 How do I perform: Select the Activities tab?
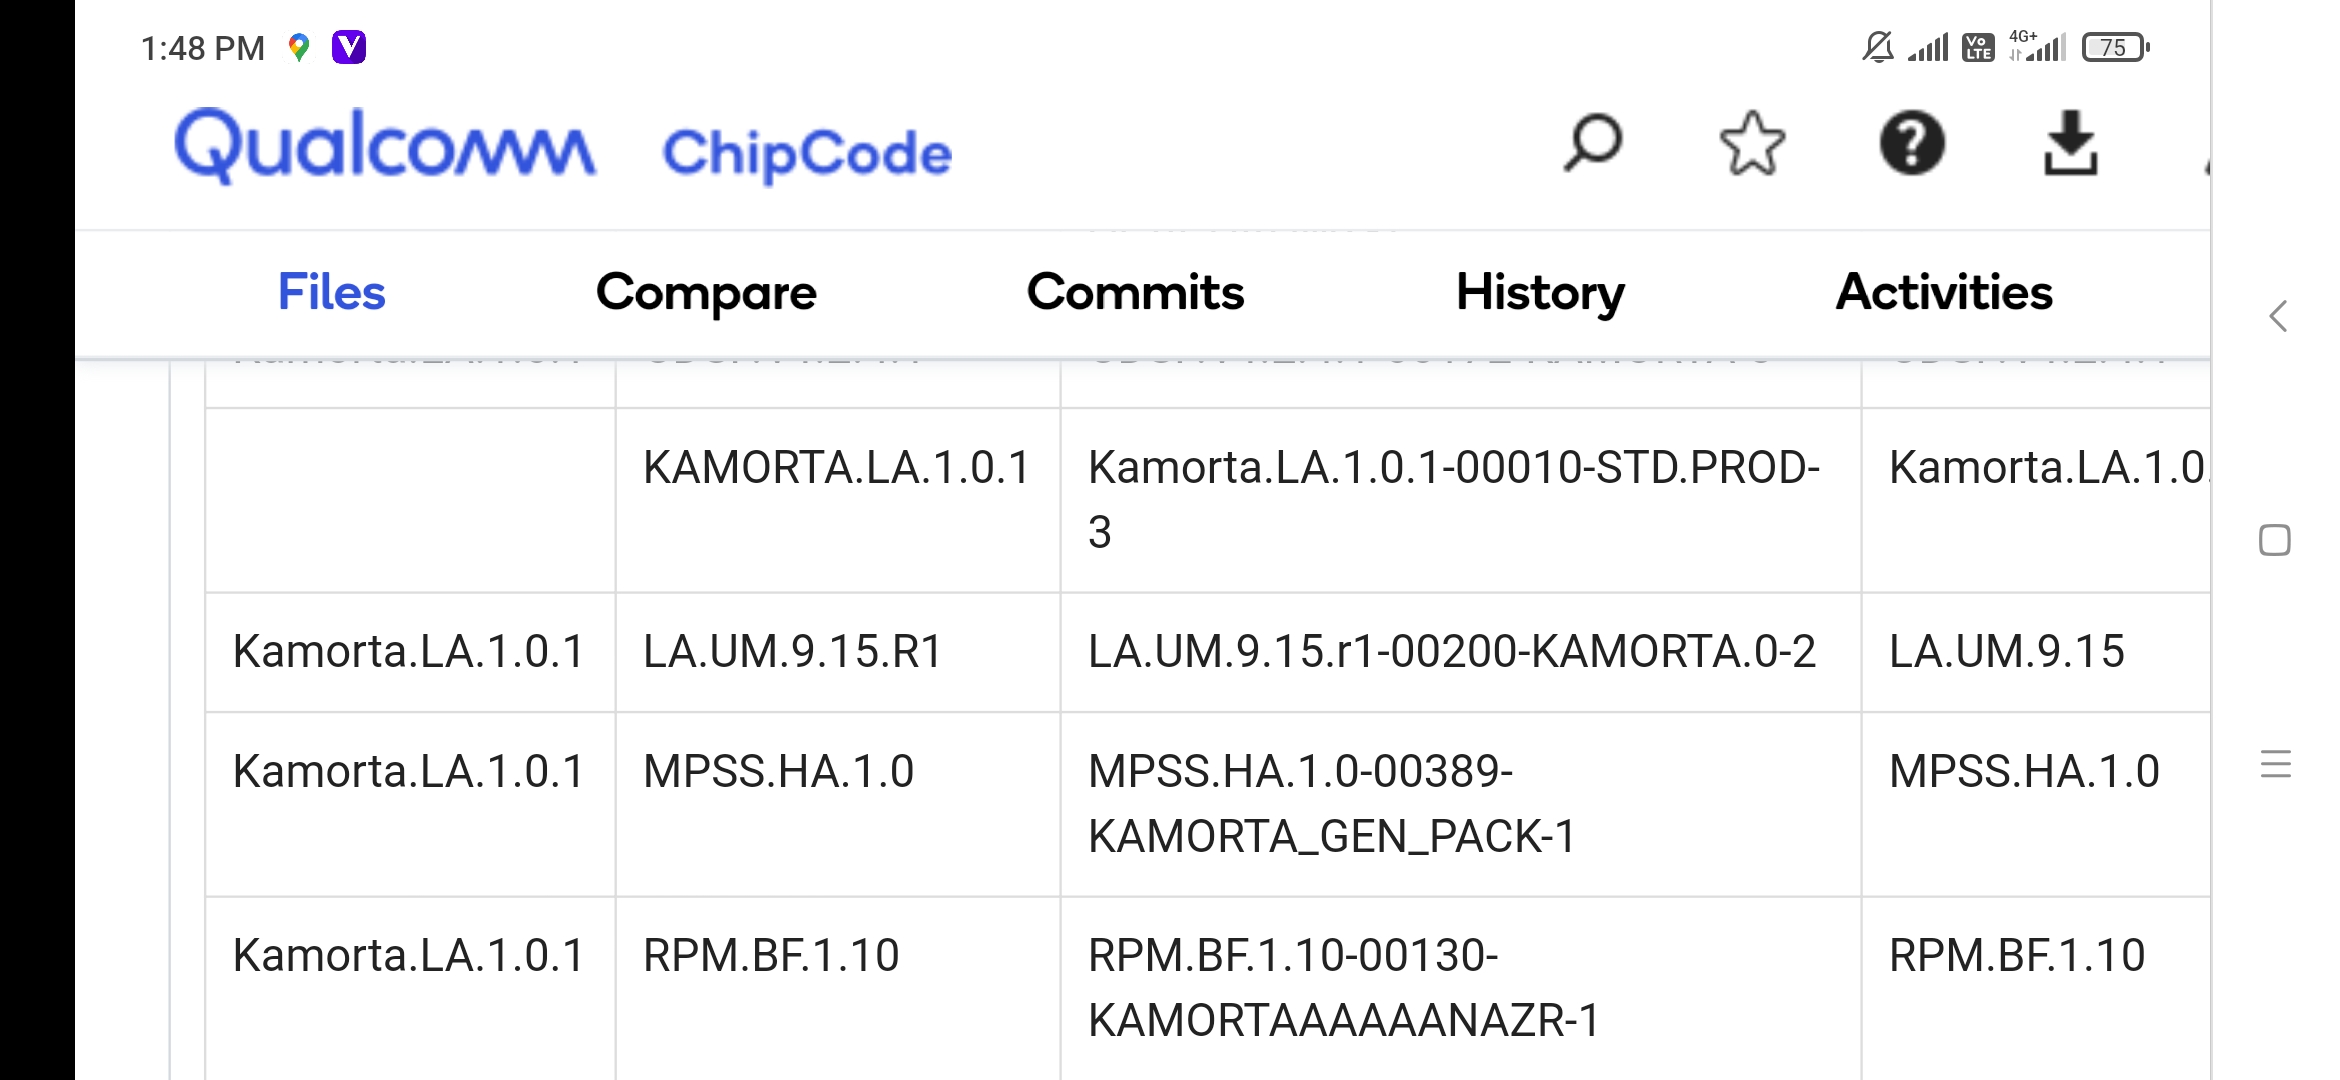pos(1944,292)
